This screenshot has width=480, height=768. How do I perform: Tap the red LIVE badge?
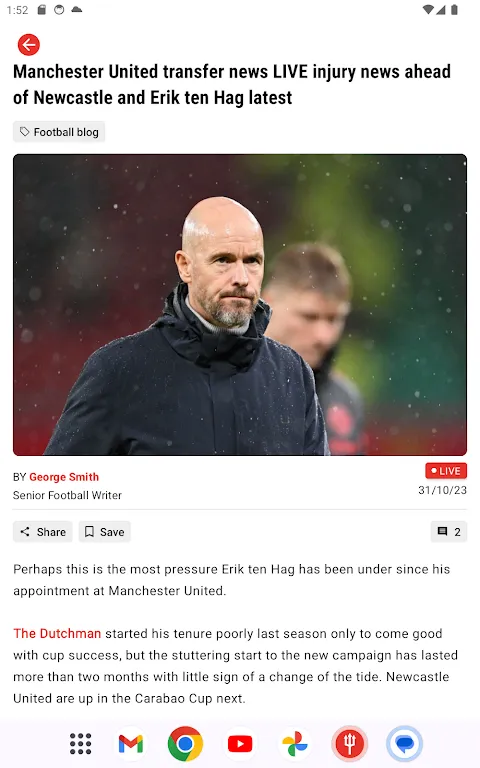[x=446, y=471]
